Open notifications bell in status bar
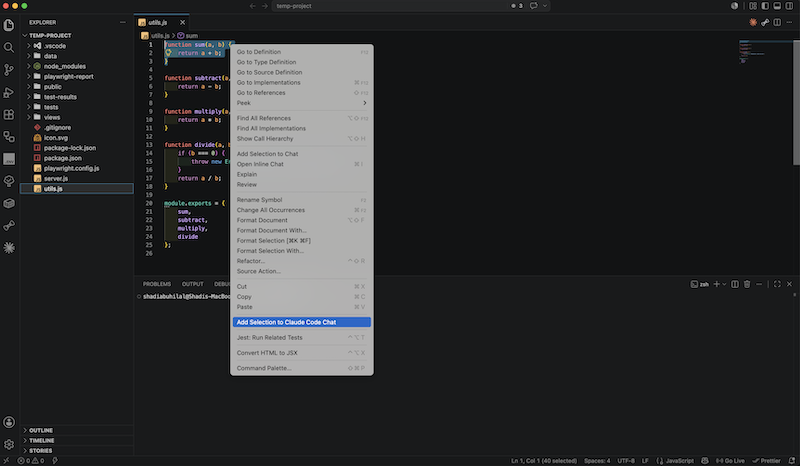This screenshot has height=466, width=800. click(792, 461)
